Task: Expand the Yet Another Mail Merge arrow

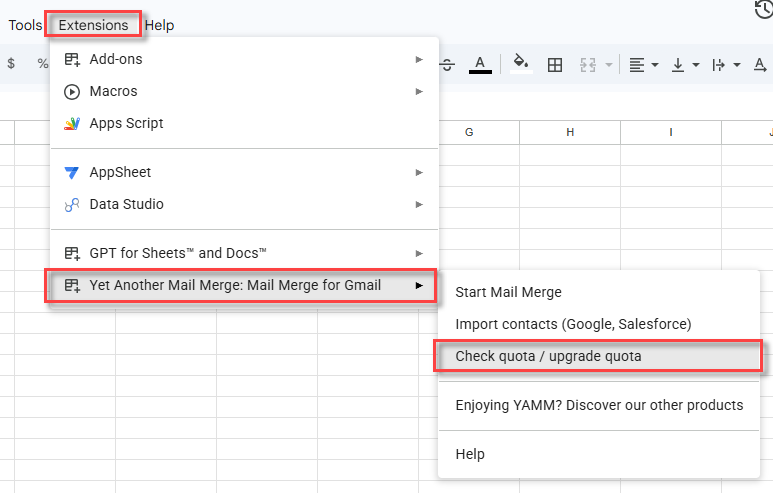Action: [419, 285]
